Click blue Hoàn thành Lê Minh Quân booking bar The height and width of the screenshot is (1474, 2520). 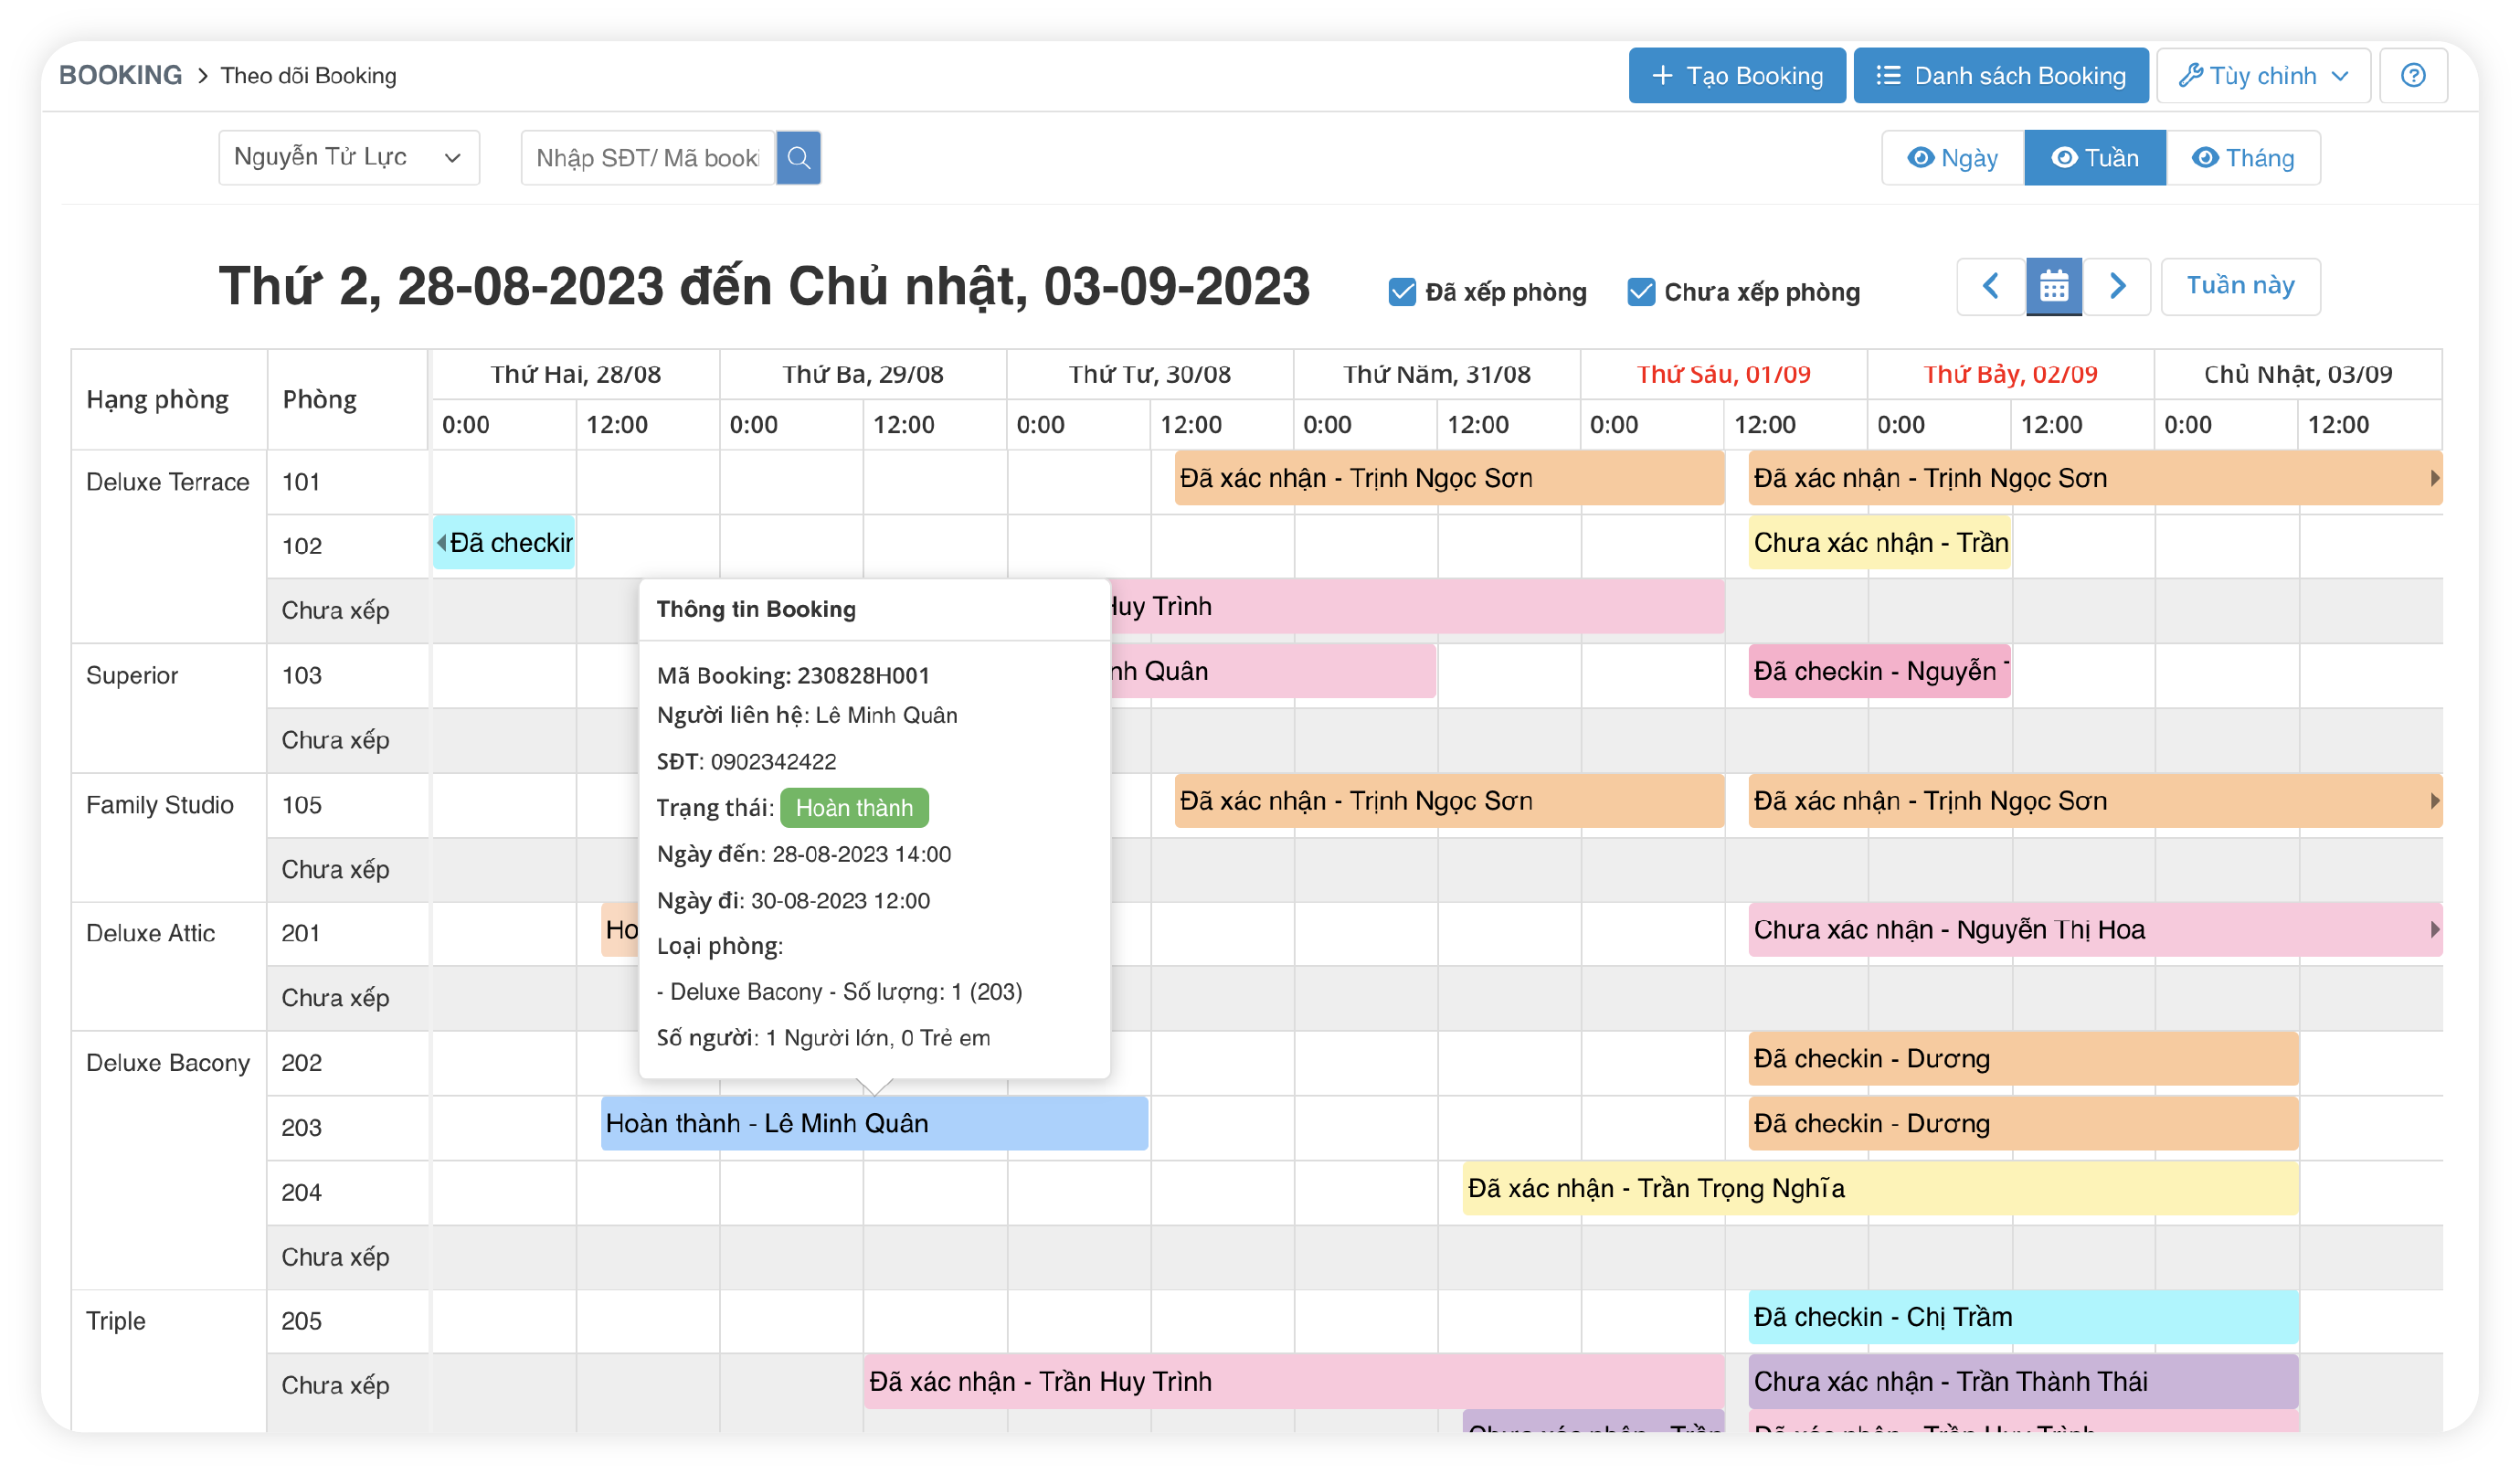click(x=873, y=1124)
